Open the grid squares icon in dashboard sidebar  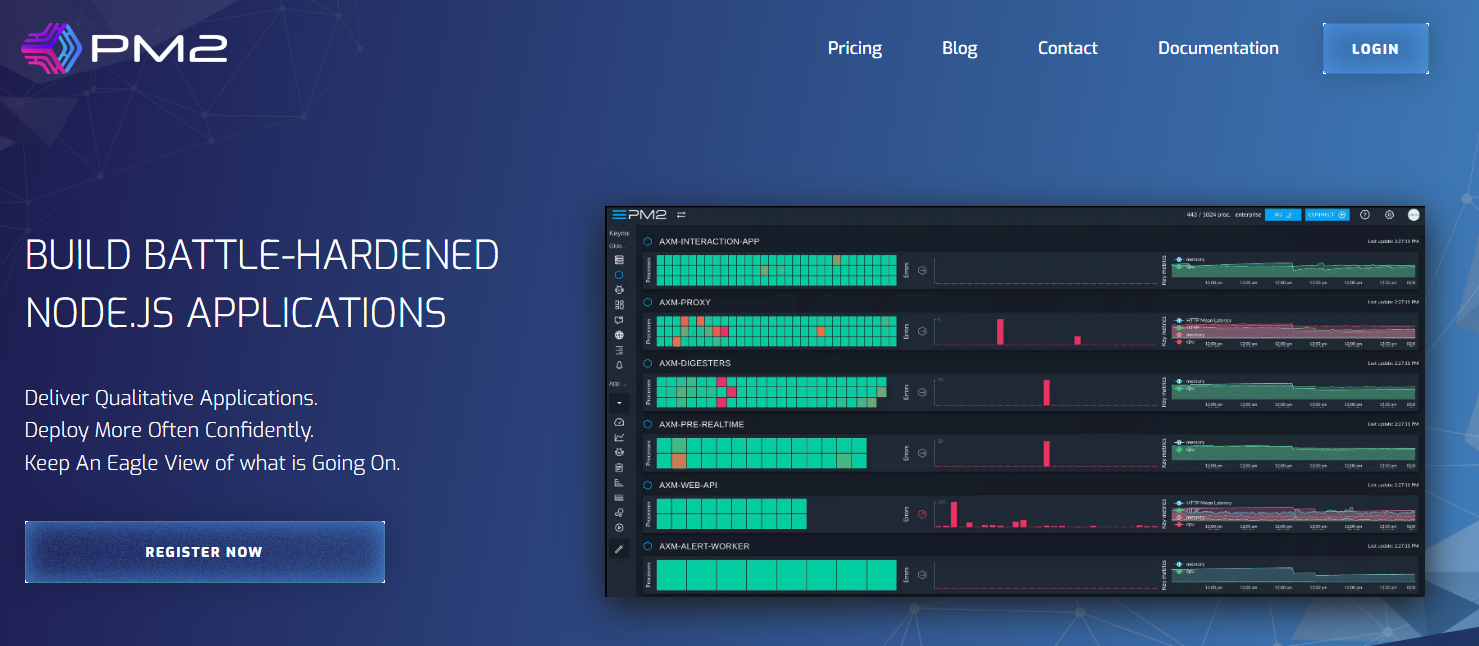click(x=619, y=305)
